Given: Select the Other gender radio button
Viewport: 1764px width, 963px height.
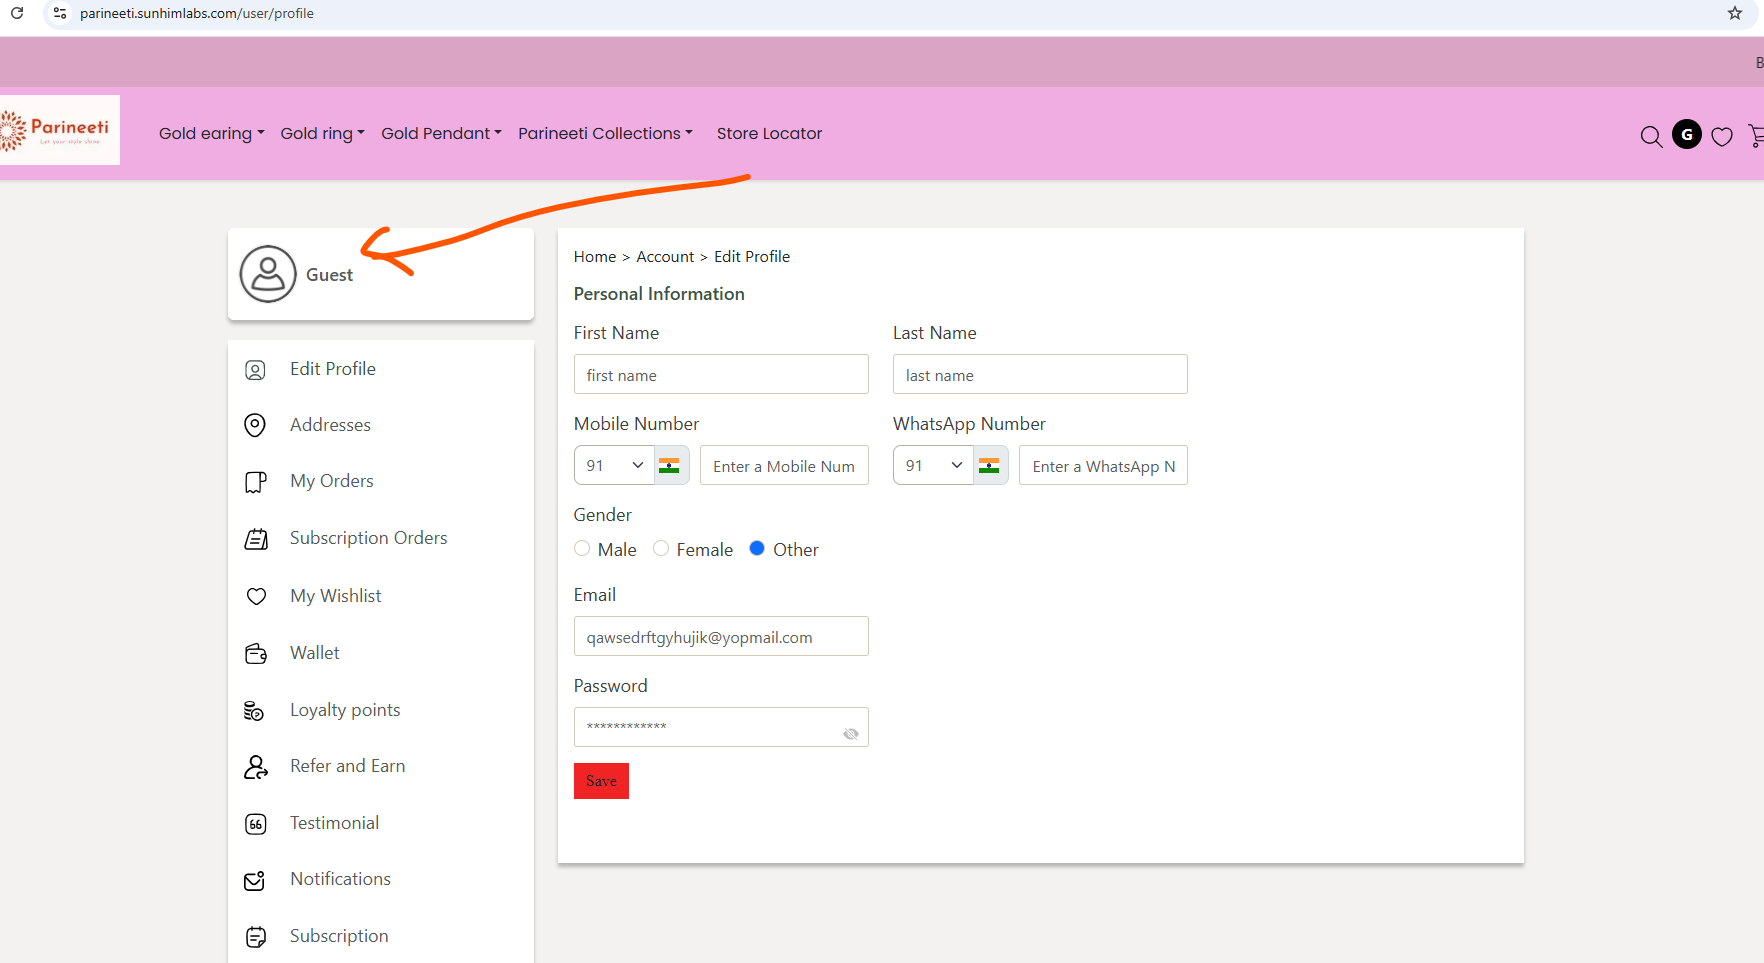Looking at the screenshot, I should (x=757, y=548).
